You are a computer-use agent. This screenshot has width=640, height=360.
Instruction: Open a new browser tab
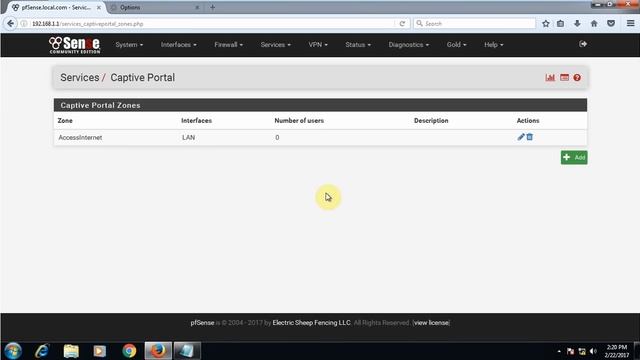click(213, 7)
